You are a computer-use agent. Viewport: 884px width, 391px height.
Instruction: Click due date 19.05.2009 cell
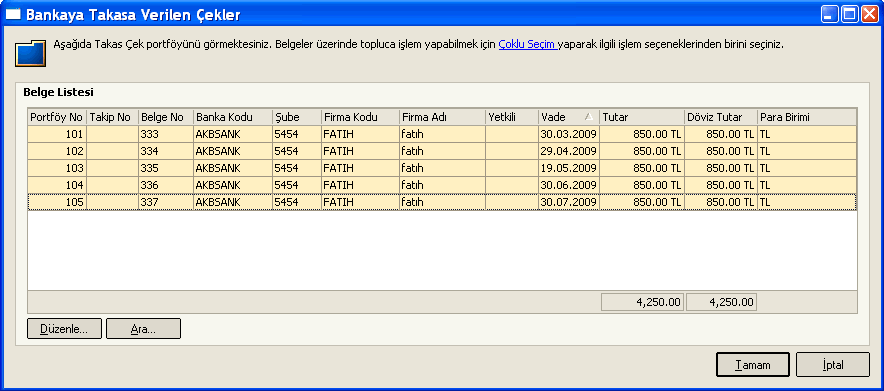tap(568, 168)
